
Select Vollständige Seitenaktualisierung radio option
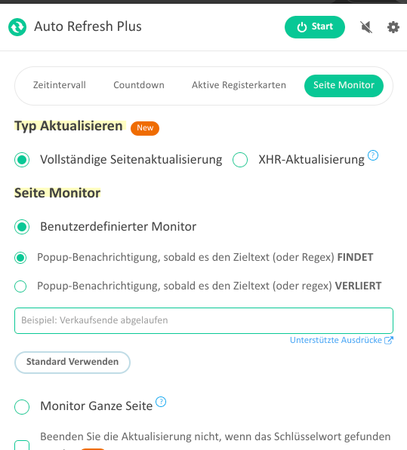pos(22,160)
